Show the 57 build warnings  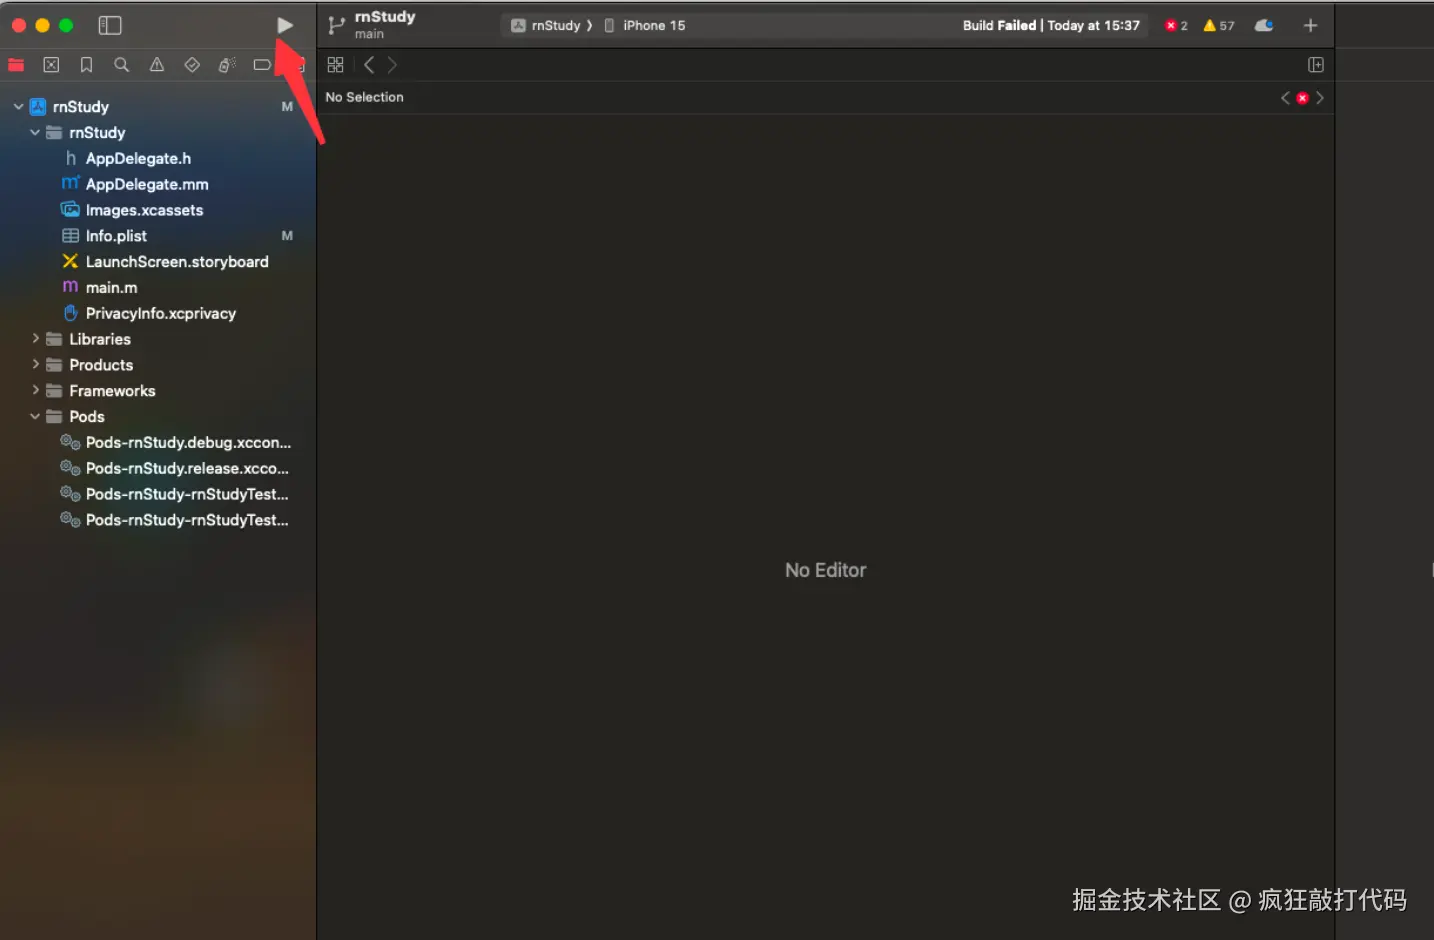[x=1219, y=26]
